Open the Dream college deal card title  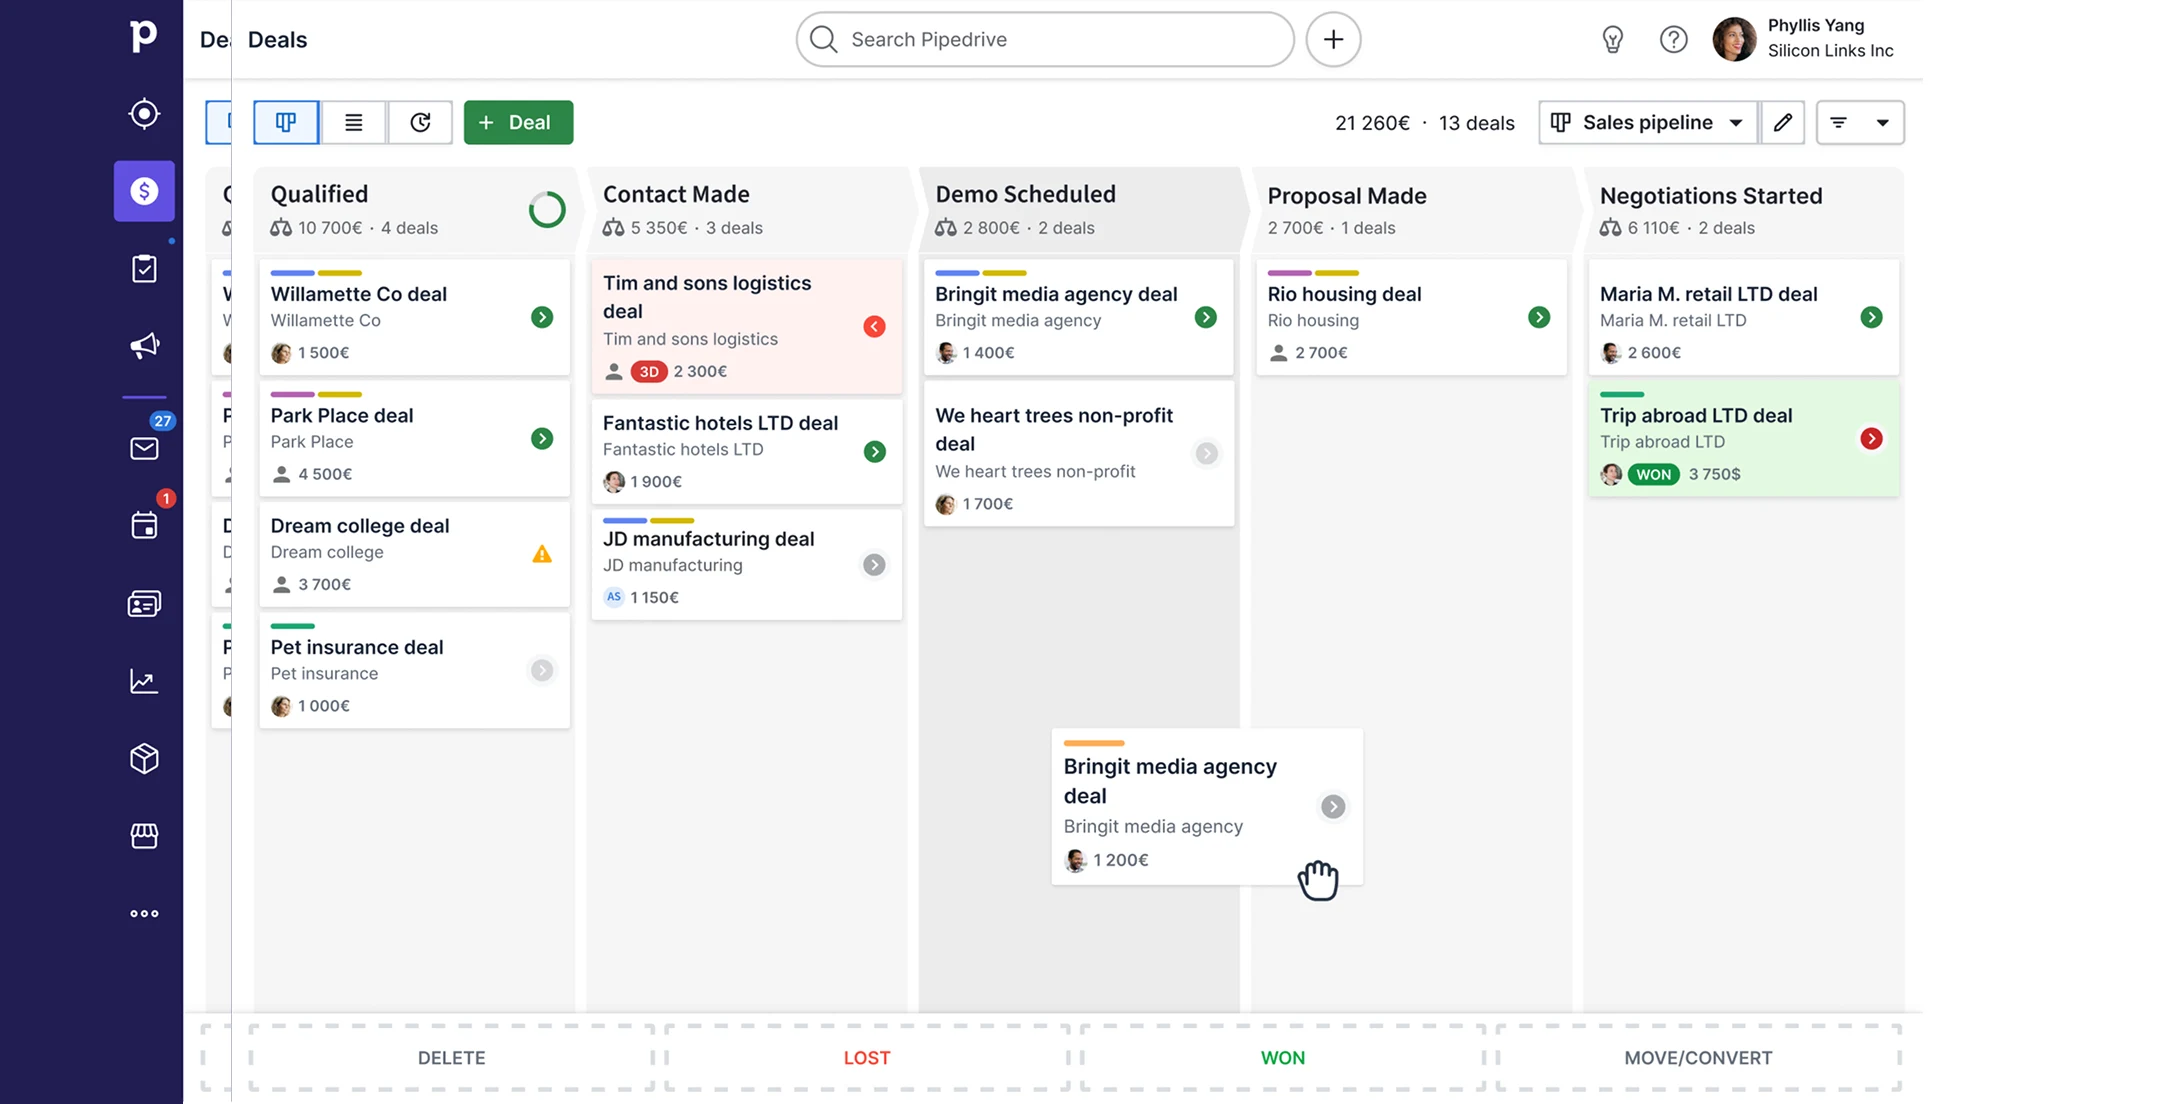pos(360,525)
